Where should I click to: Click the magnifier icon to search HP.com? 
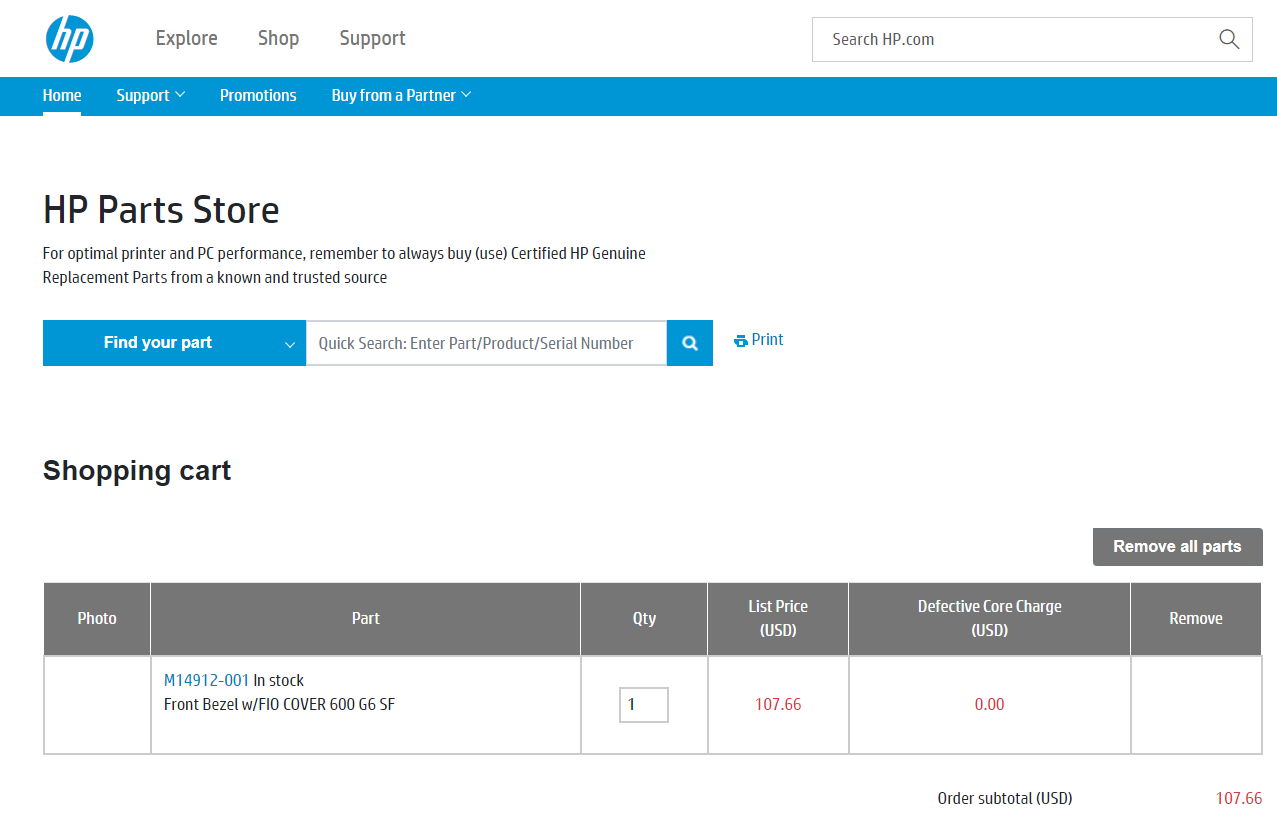[1228, 39]
